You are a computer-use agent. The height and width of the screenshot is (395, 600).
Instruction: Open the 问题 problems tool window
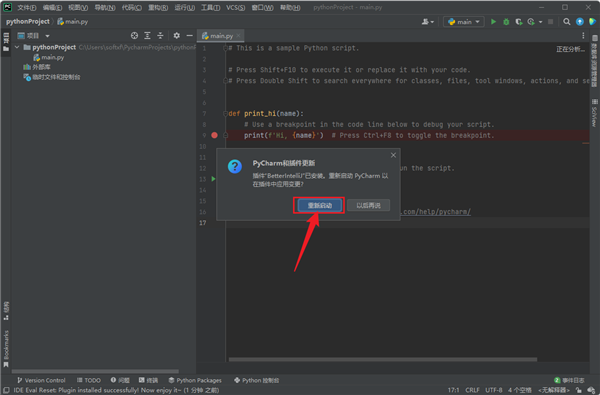coord(120,380)
